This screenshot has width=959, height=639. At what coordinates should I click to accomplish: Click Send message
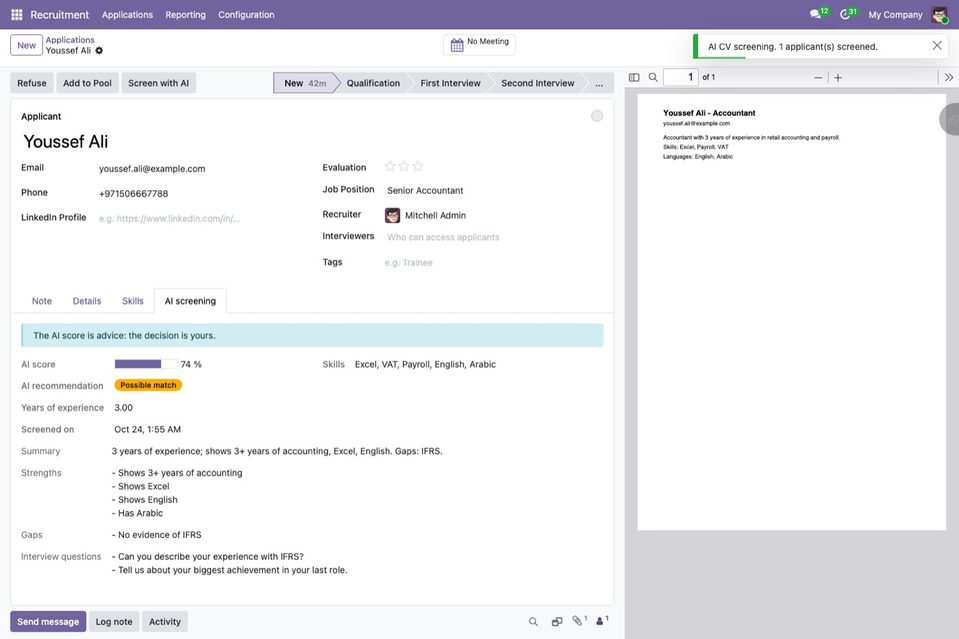pyautogui.click(x=48, y=622)
